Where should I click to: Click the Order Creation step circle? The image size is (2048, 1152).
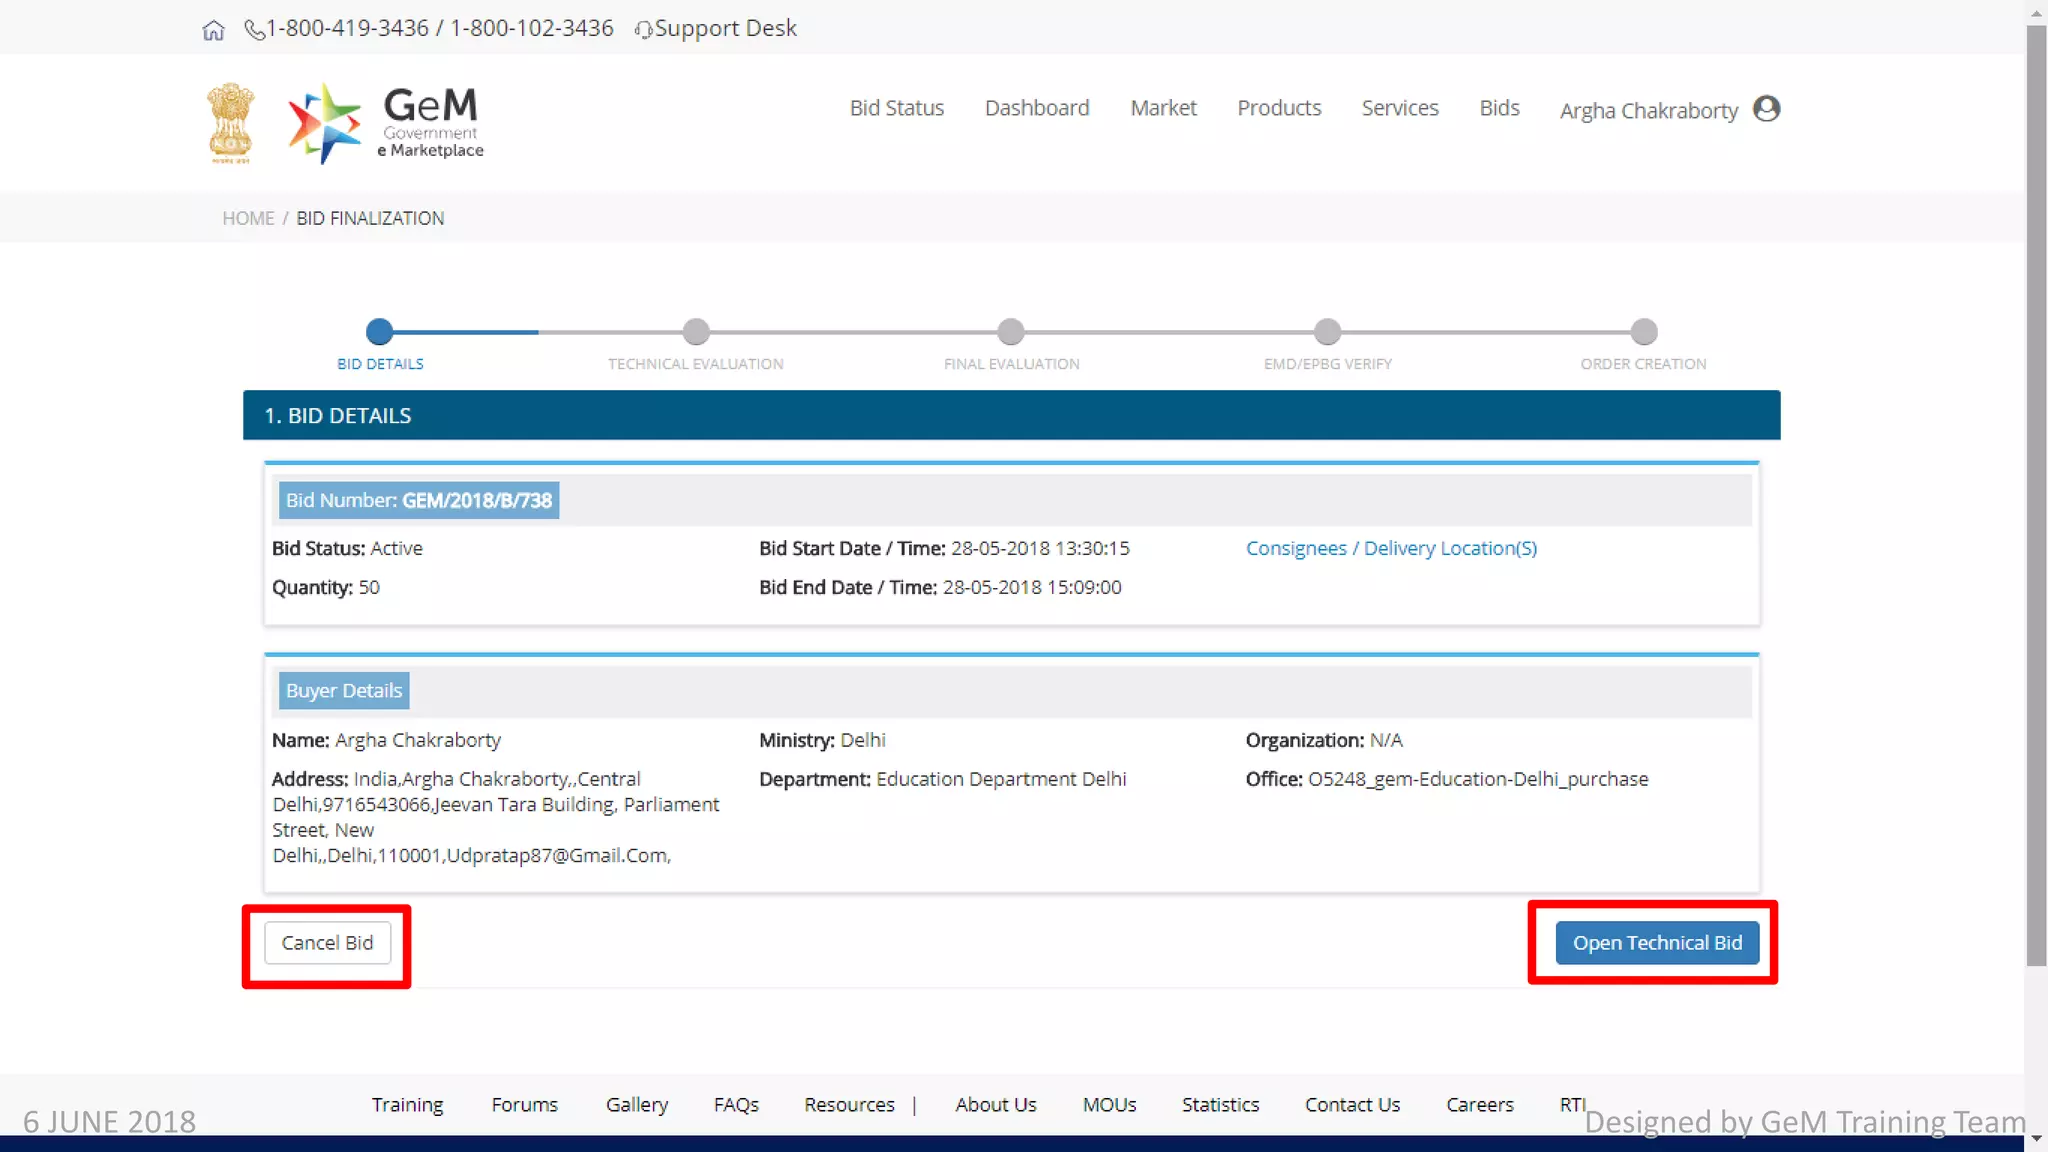(x=1643, y=331)
